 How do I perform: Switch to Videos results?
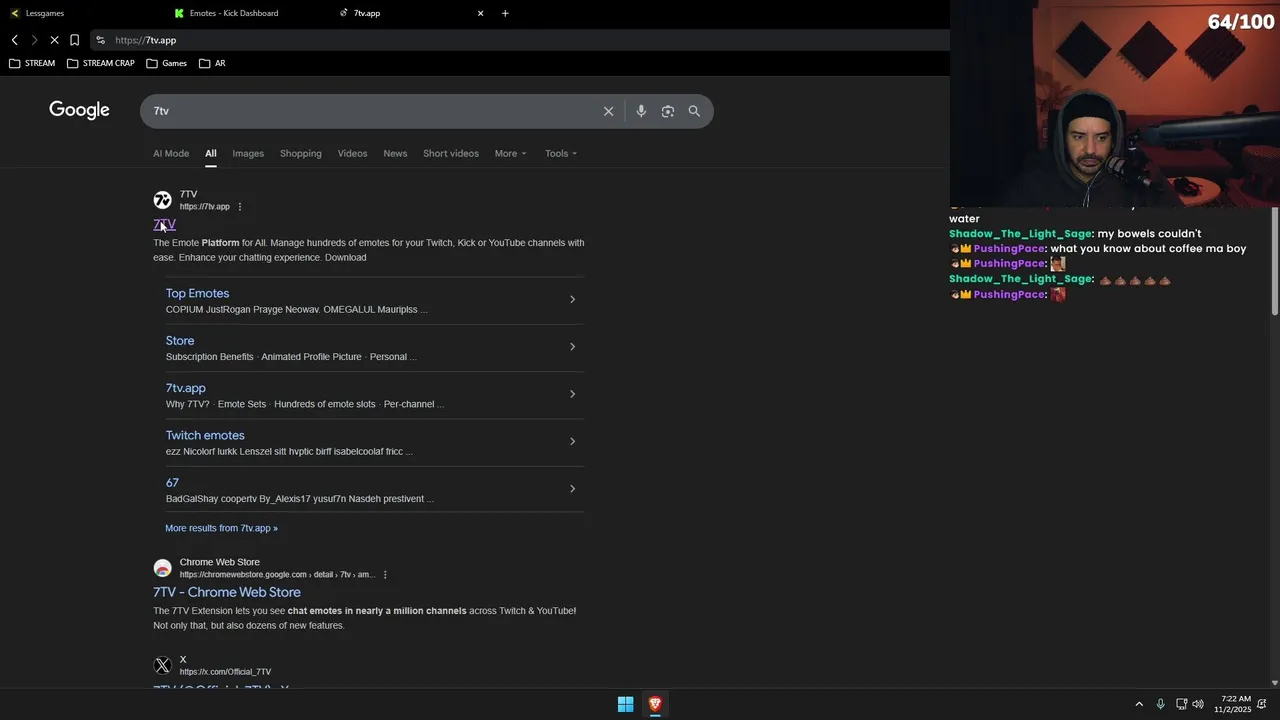(x=352, y=153)
